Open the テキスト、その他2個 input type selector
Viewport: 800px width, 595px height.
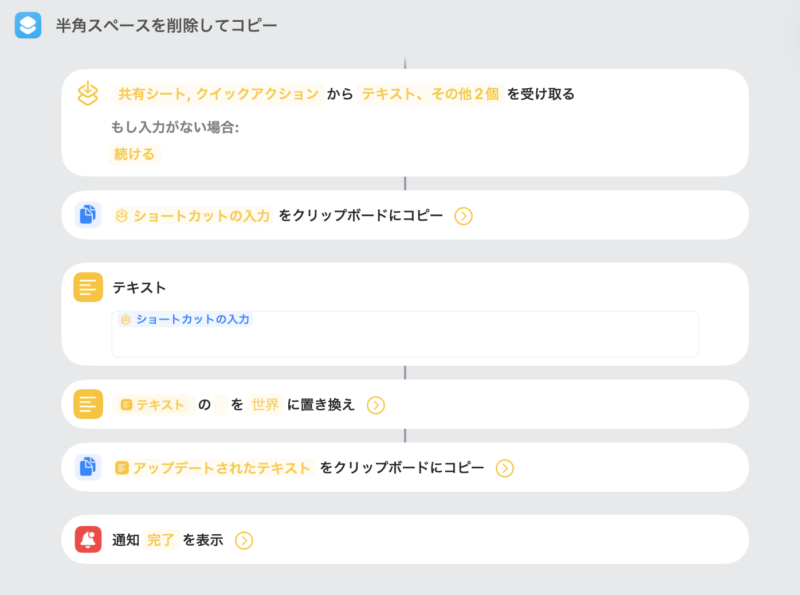(x=430, y=94)
